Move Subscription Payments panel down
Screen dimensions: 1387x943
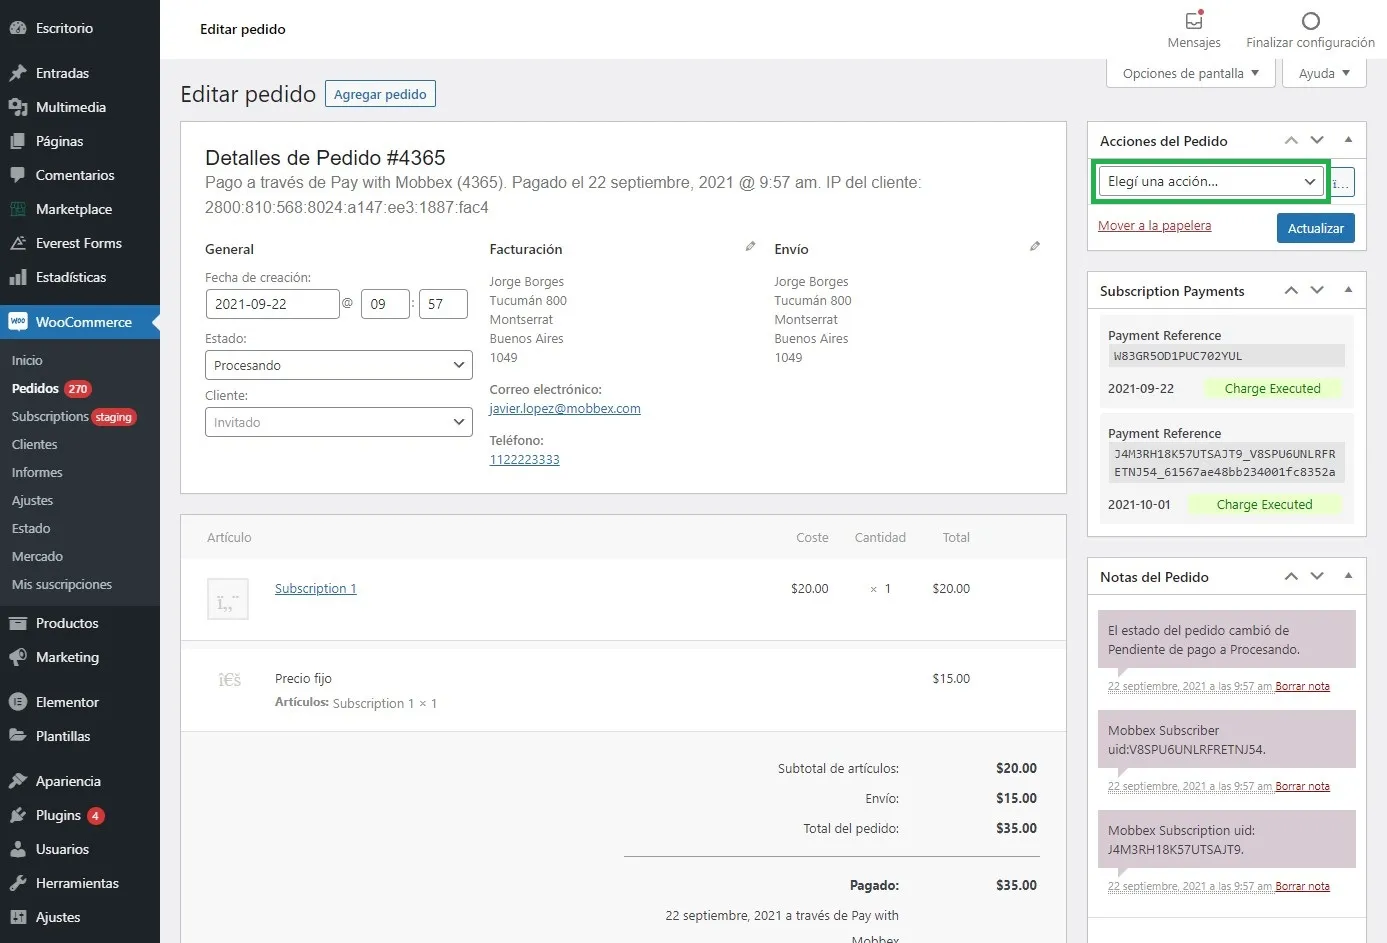coord(1317,291)
